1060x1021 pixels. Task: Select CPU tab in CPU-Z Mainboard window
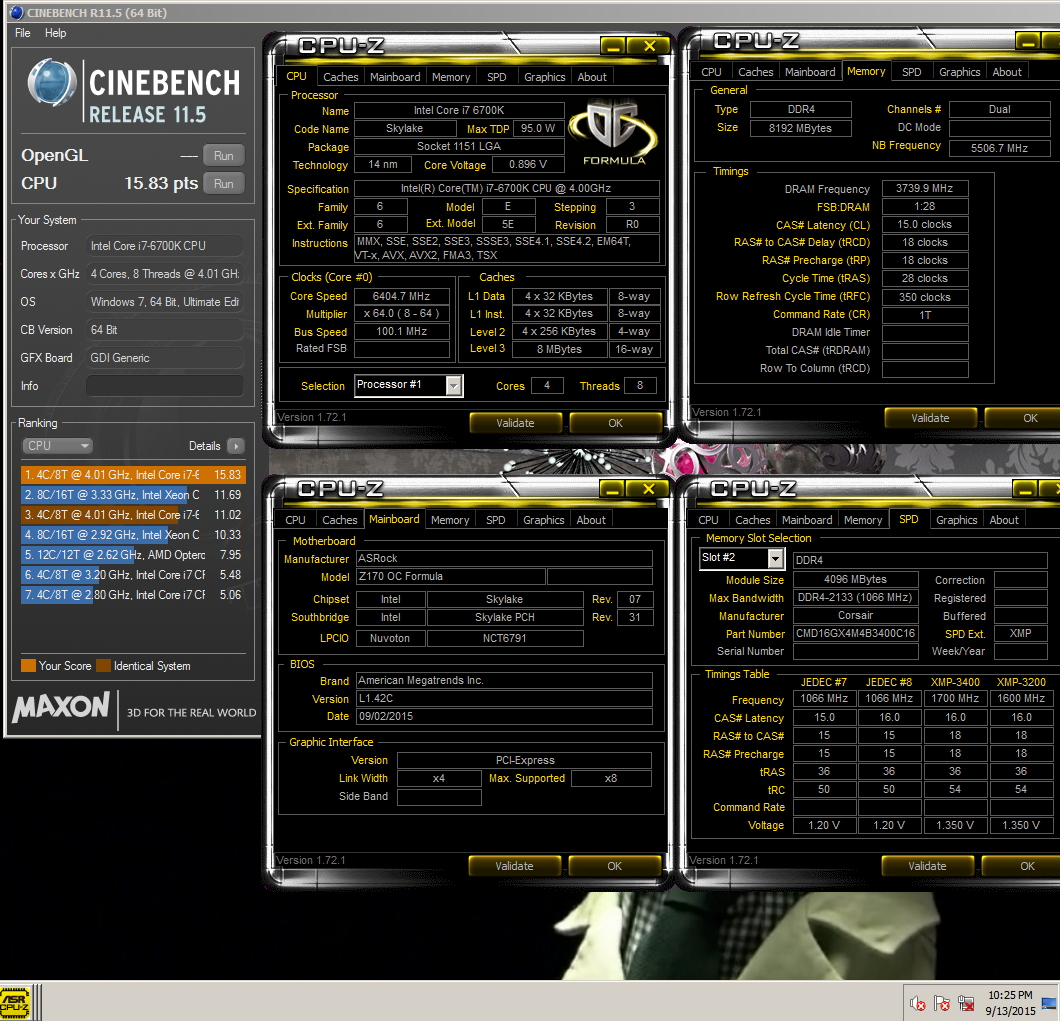295,520
